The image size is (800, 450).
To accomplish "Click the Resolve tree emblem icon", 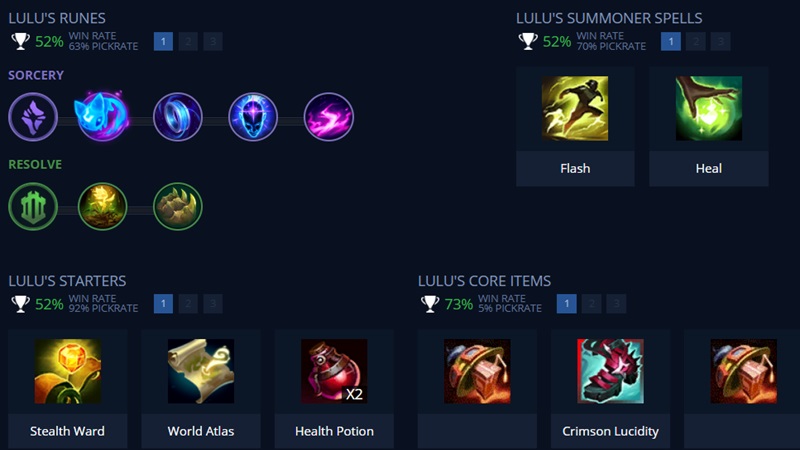I will point(33,207).
